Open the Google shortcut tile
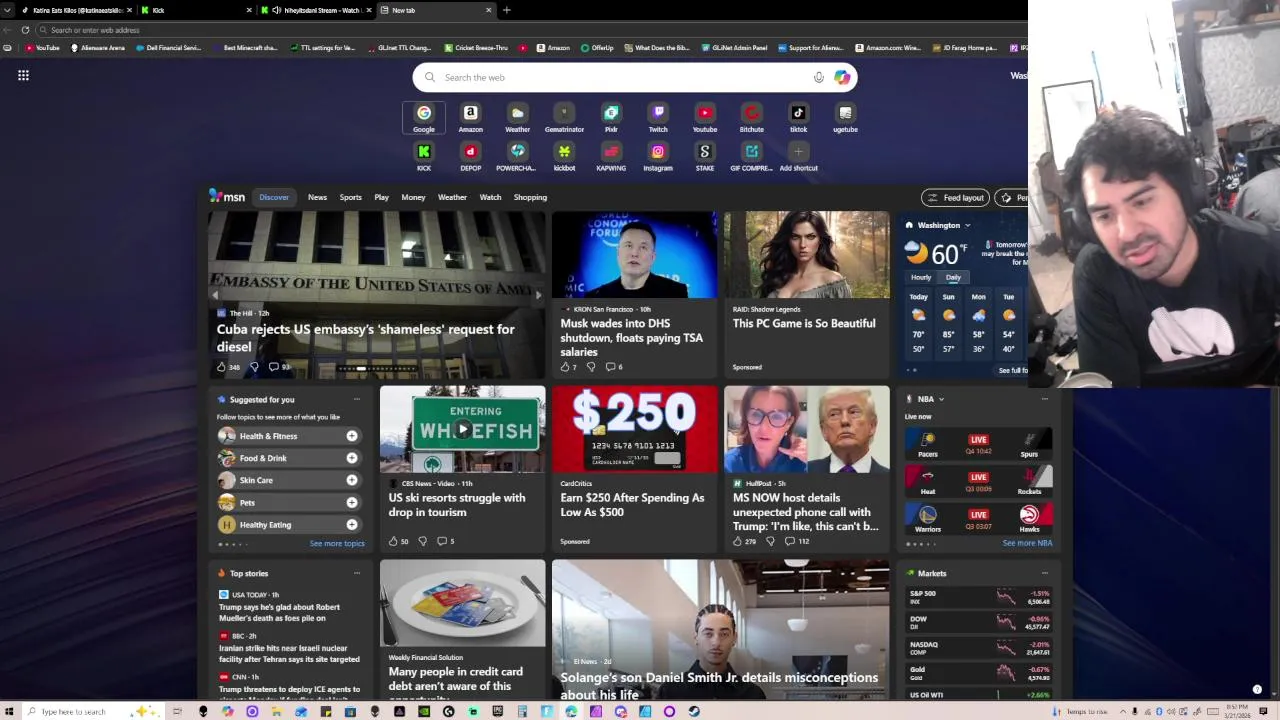 pos(424,118)
